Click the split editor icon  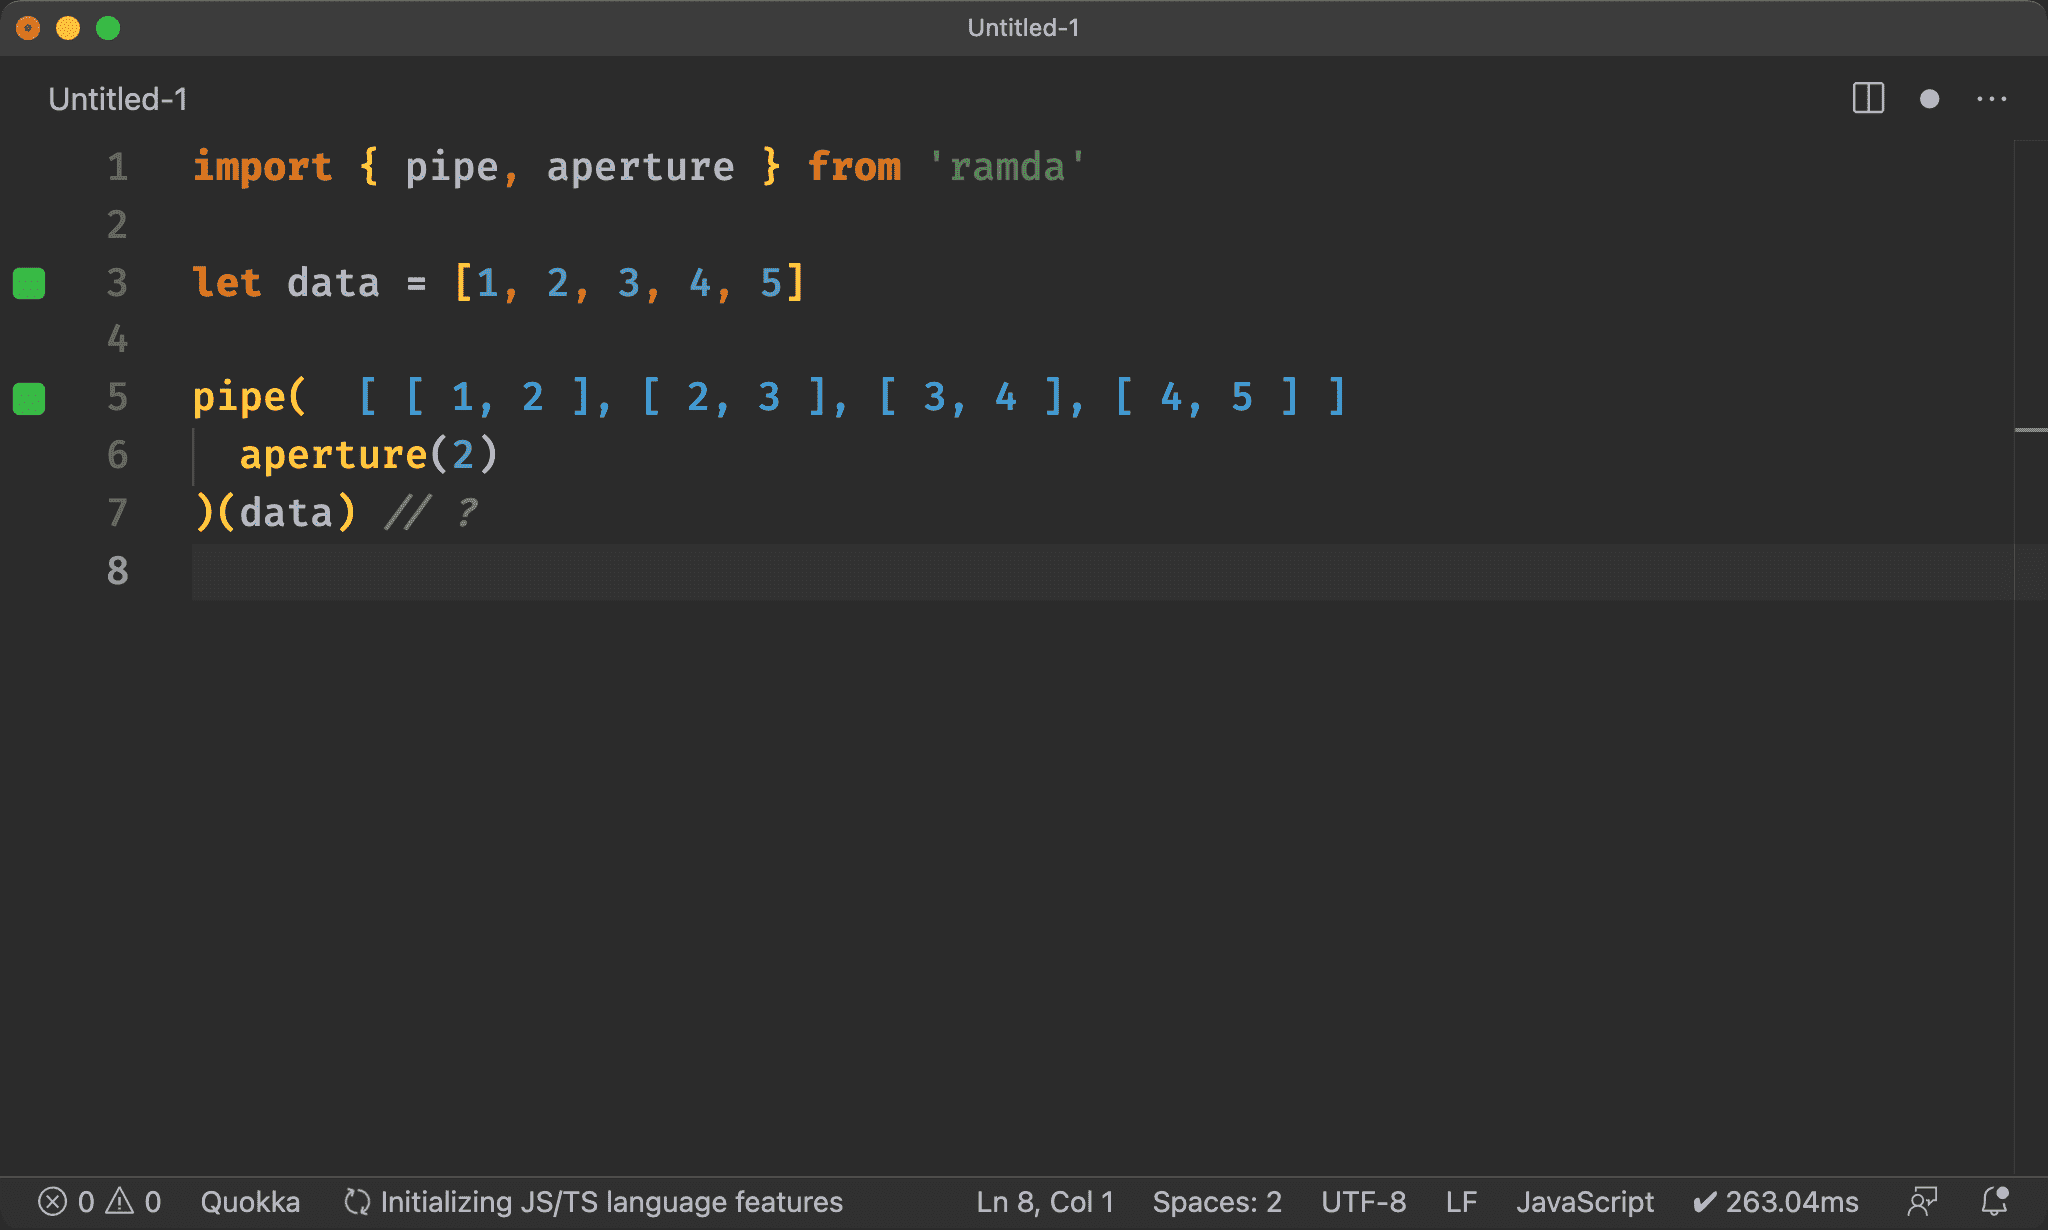point(1870,98)
